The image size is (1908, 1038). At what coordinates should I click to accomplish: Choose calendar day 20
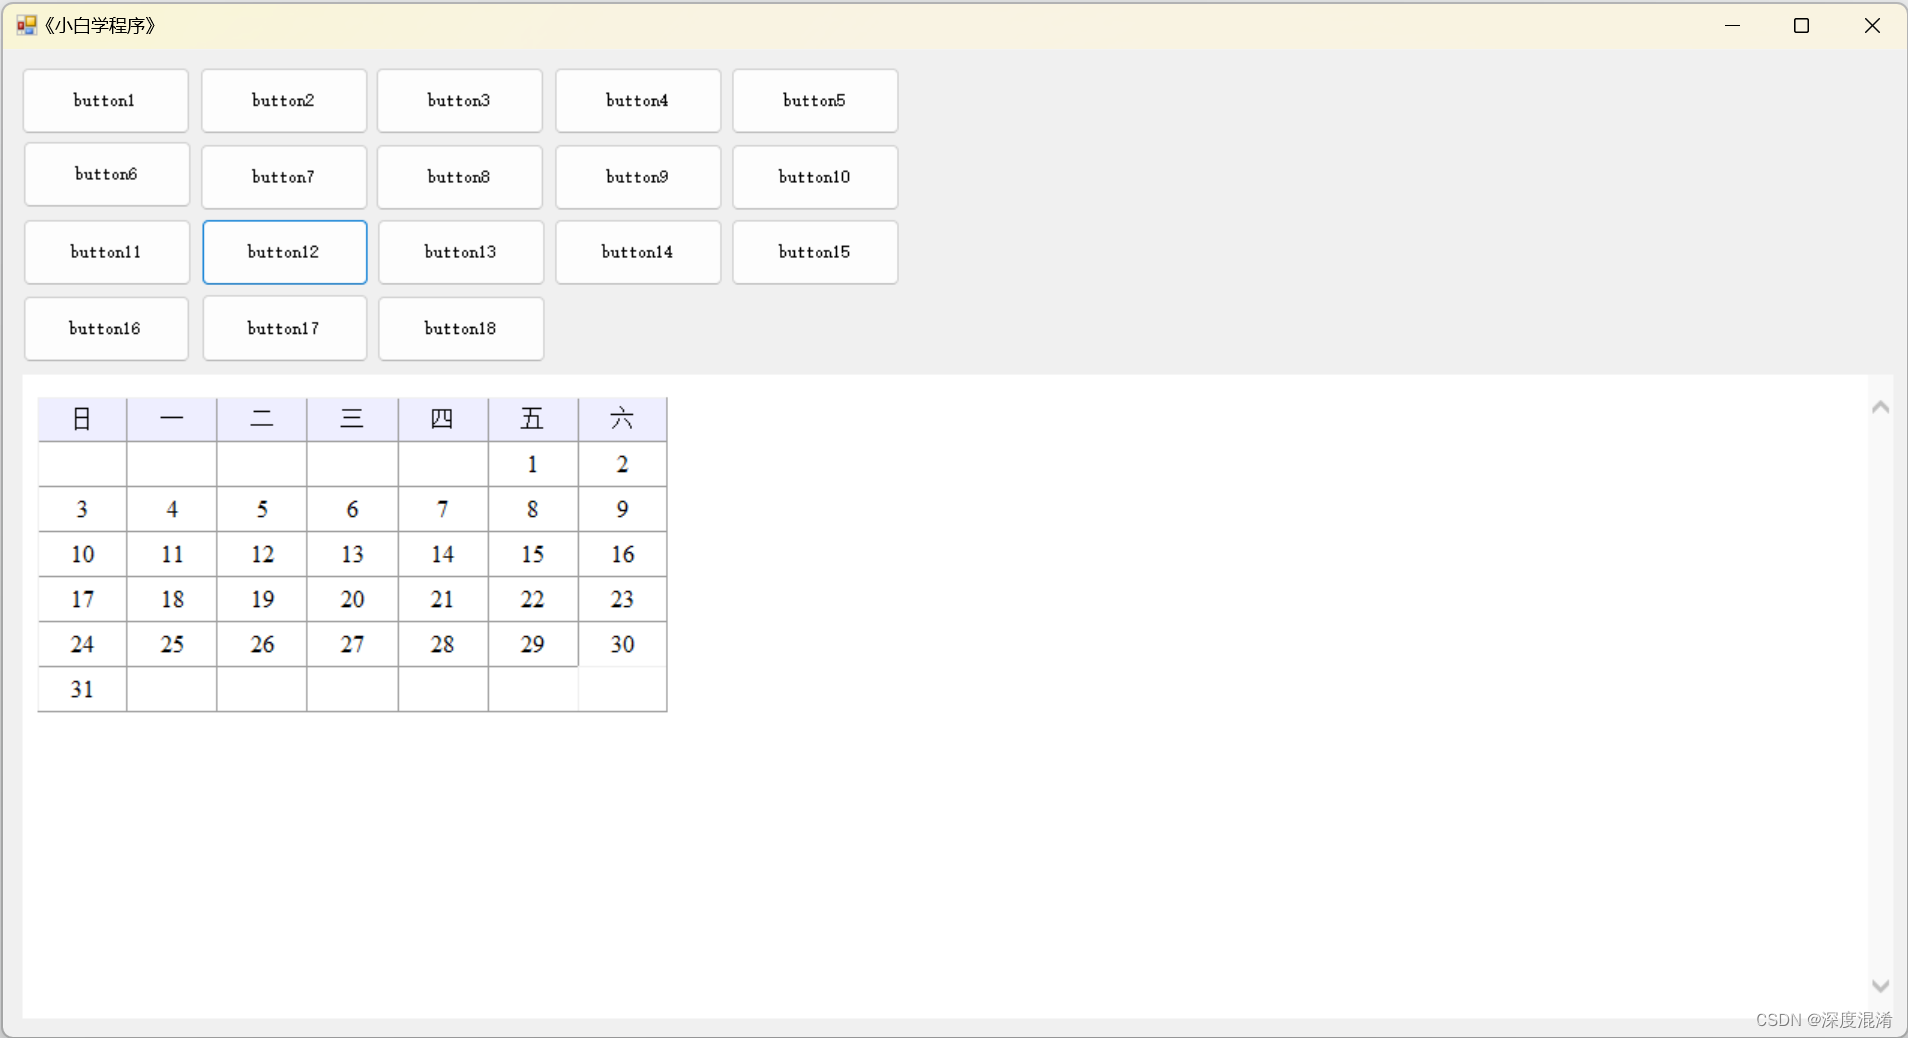tap(352, 599)
